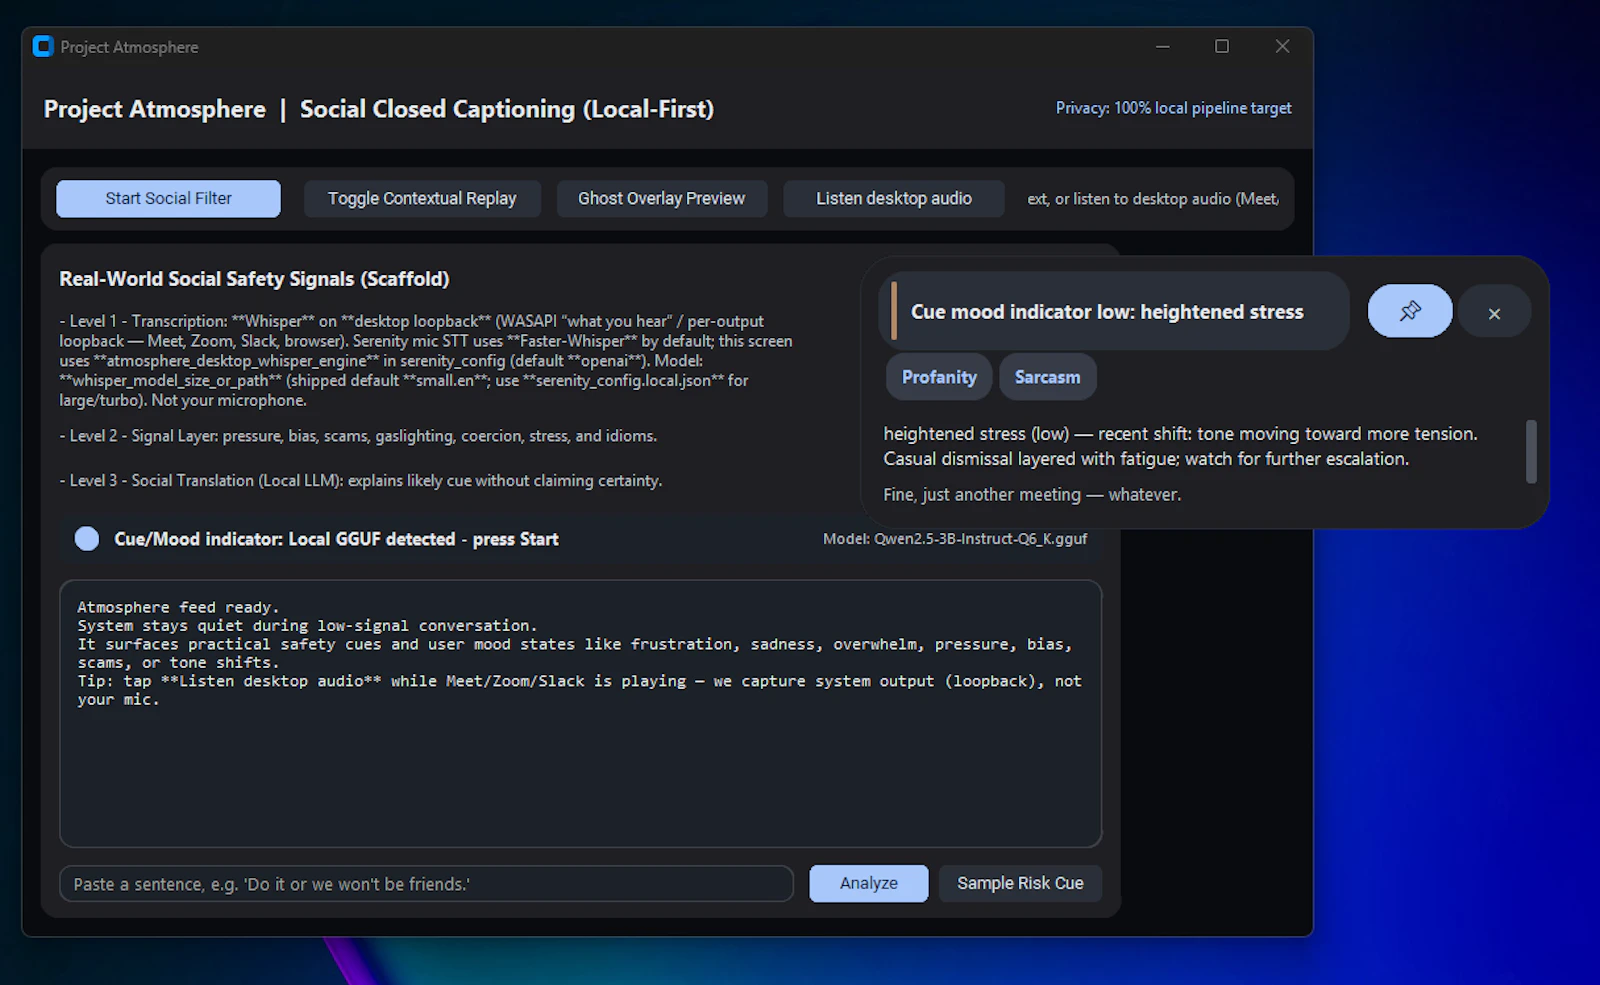
Task: Select the Sarcasm tag chip
Action: (1047, 377)
